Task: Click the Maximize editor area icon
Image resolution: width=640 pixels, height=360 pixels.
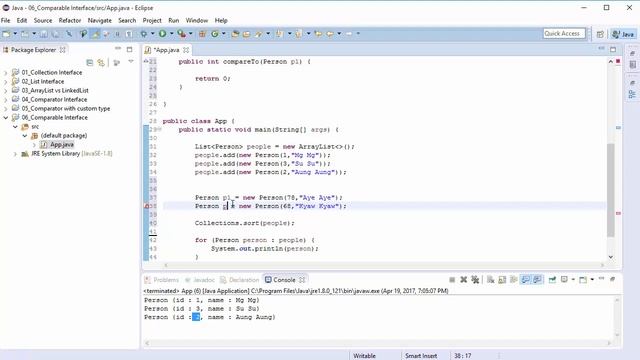Action: (613, 49)
